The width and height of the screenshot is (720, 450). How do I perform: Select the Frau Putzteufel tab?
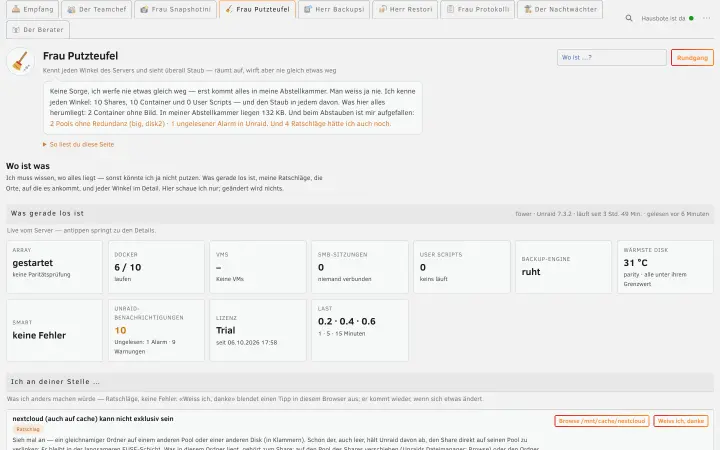tap(258, 9)
